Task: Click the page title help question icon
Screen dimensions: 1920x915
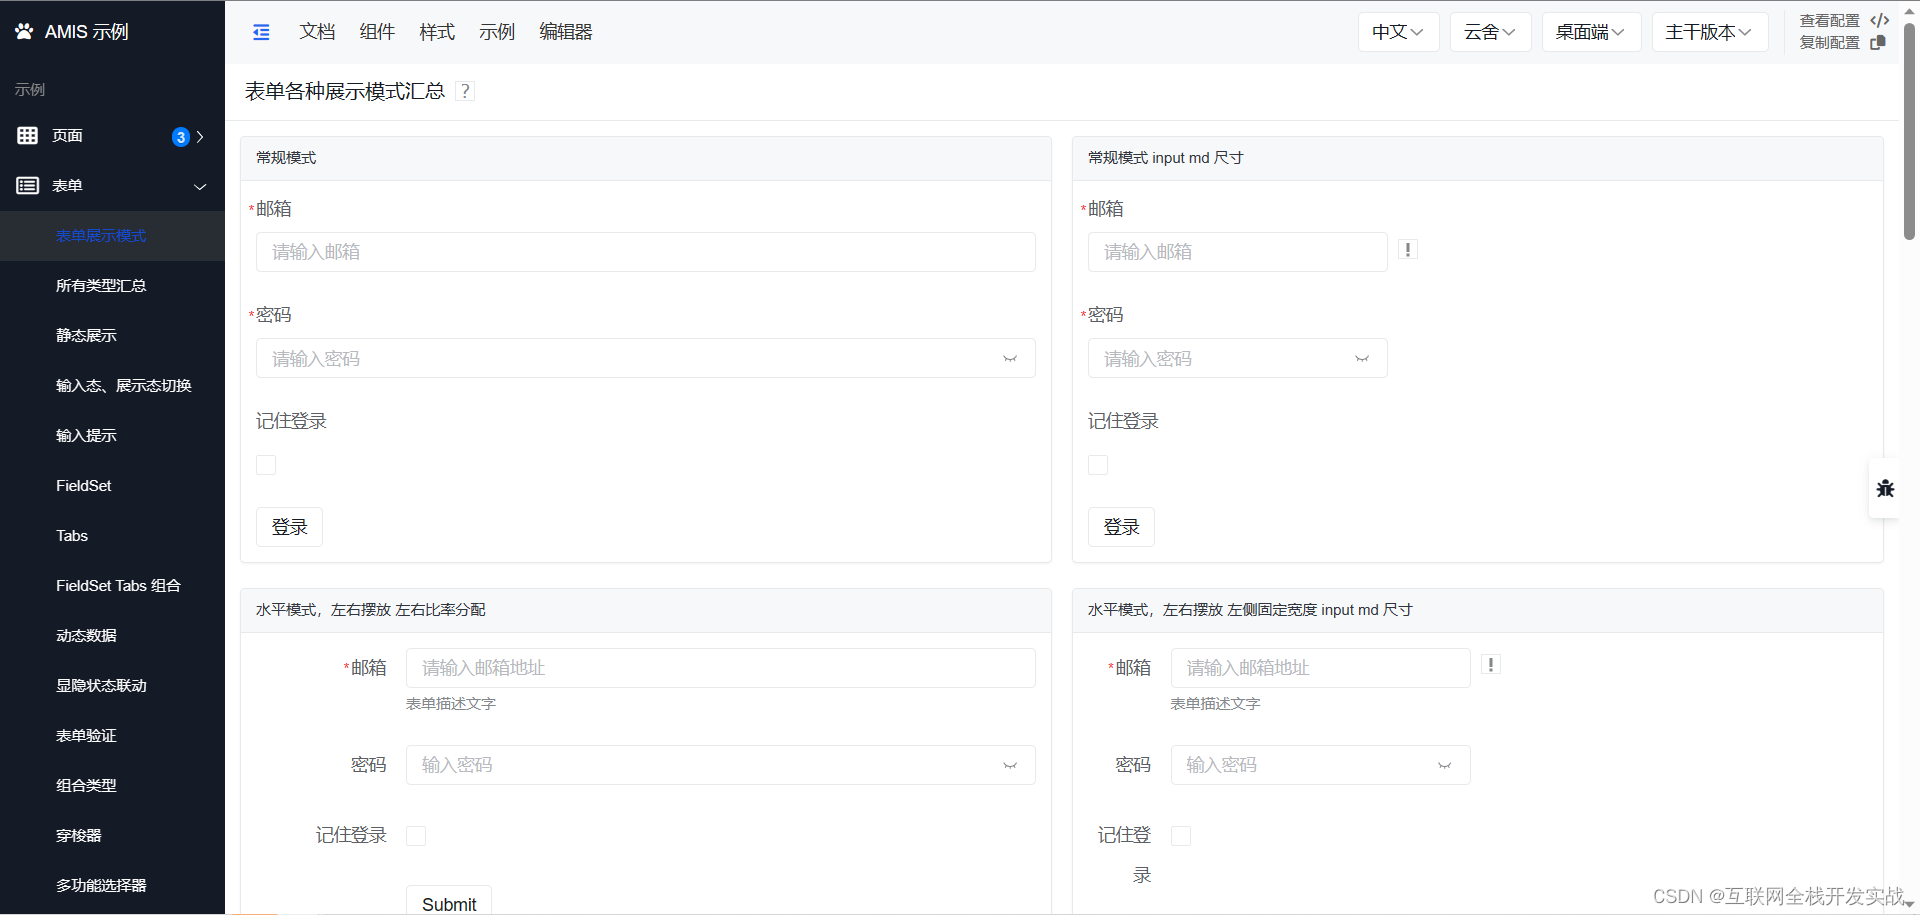Action: point(465,91)
